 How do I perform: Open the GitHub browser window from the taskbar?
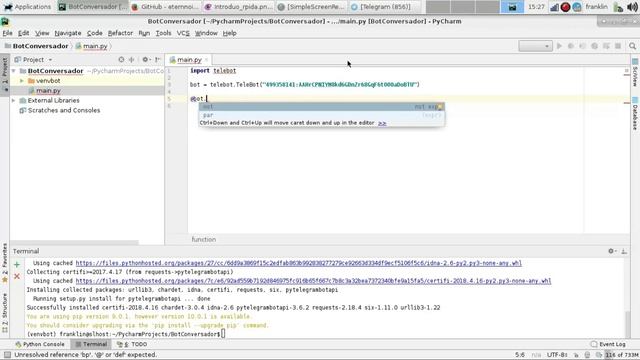[x=166, y=7]
